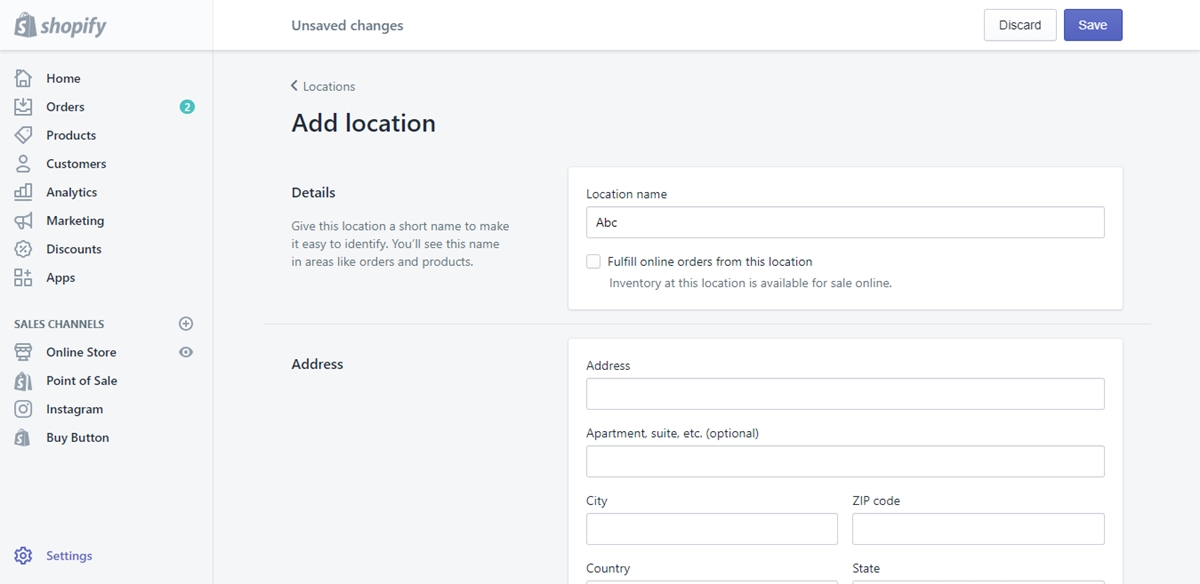Click the City input field
Viewport: 1200px width, 584px height.
(712, 529)
